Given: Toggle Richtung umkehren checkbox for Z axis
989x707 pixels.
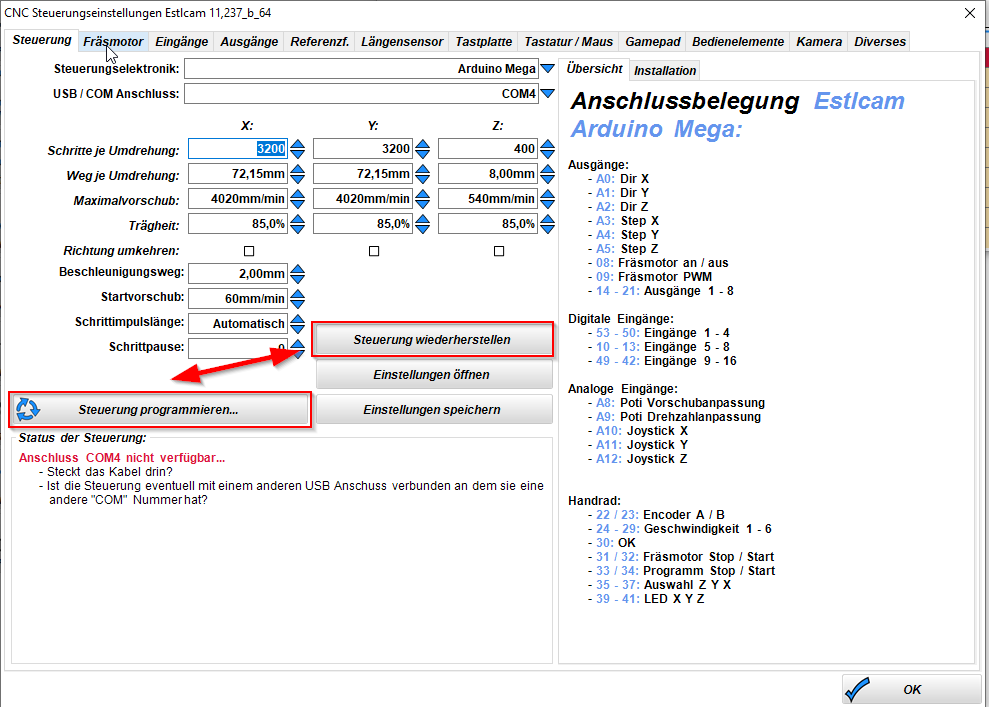Looking at the screenshot, I should tap(499, 251).
